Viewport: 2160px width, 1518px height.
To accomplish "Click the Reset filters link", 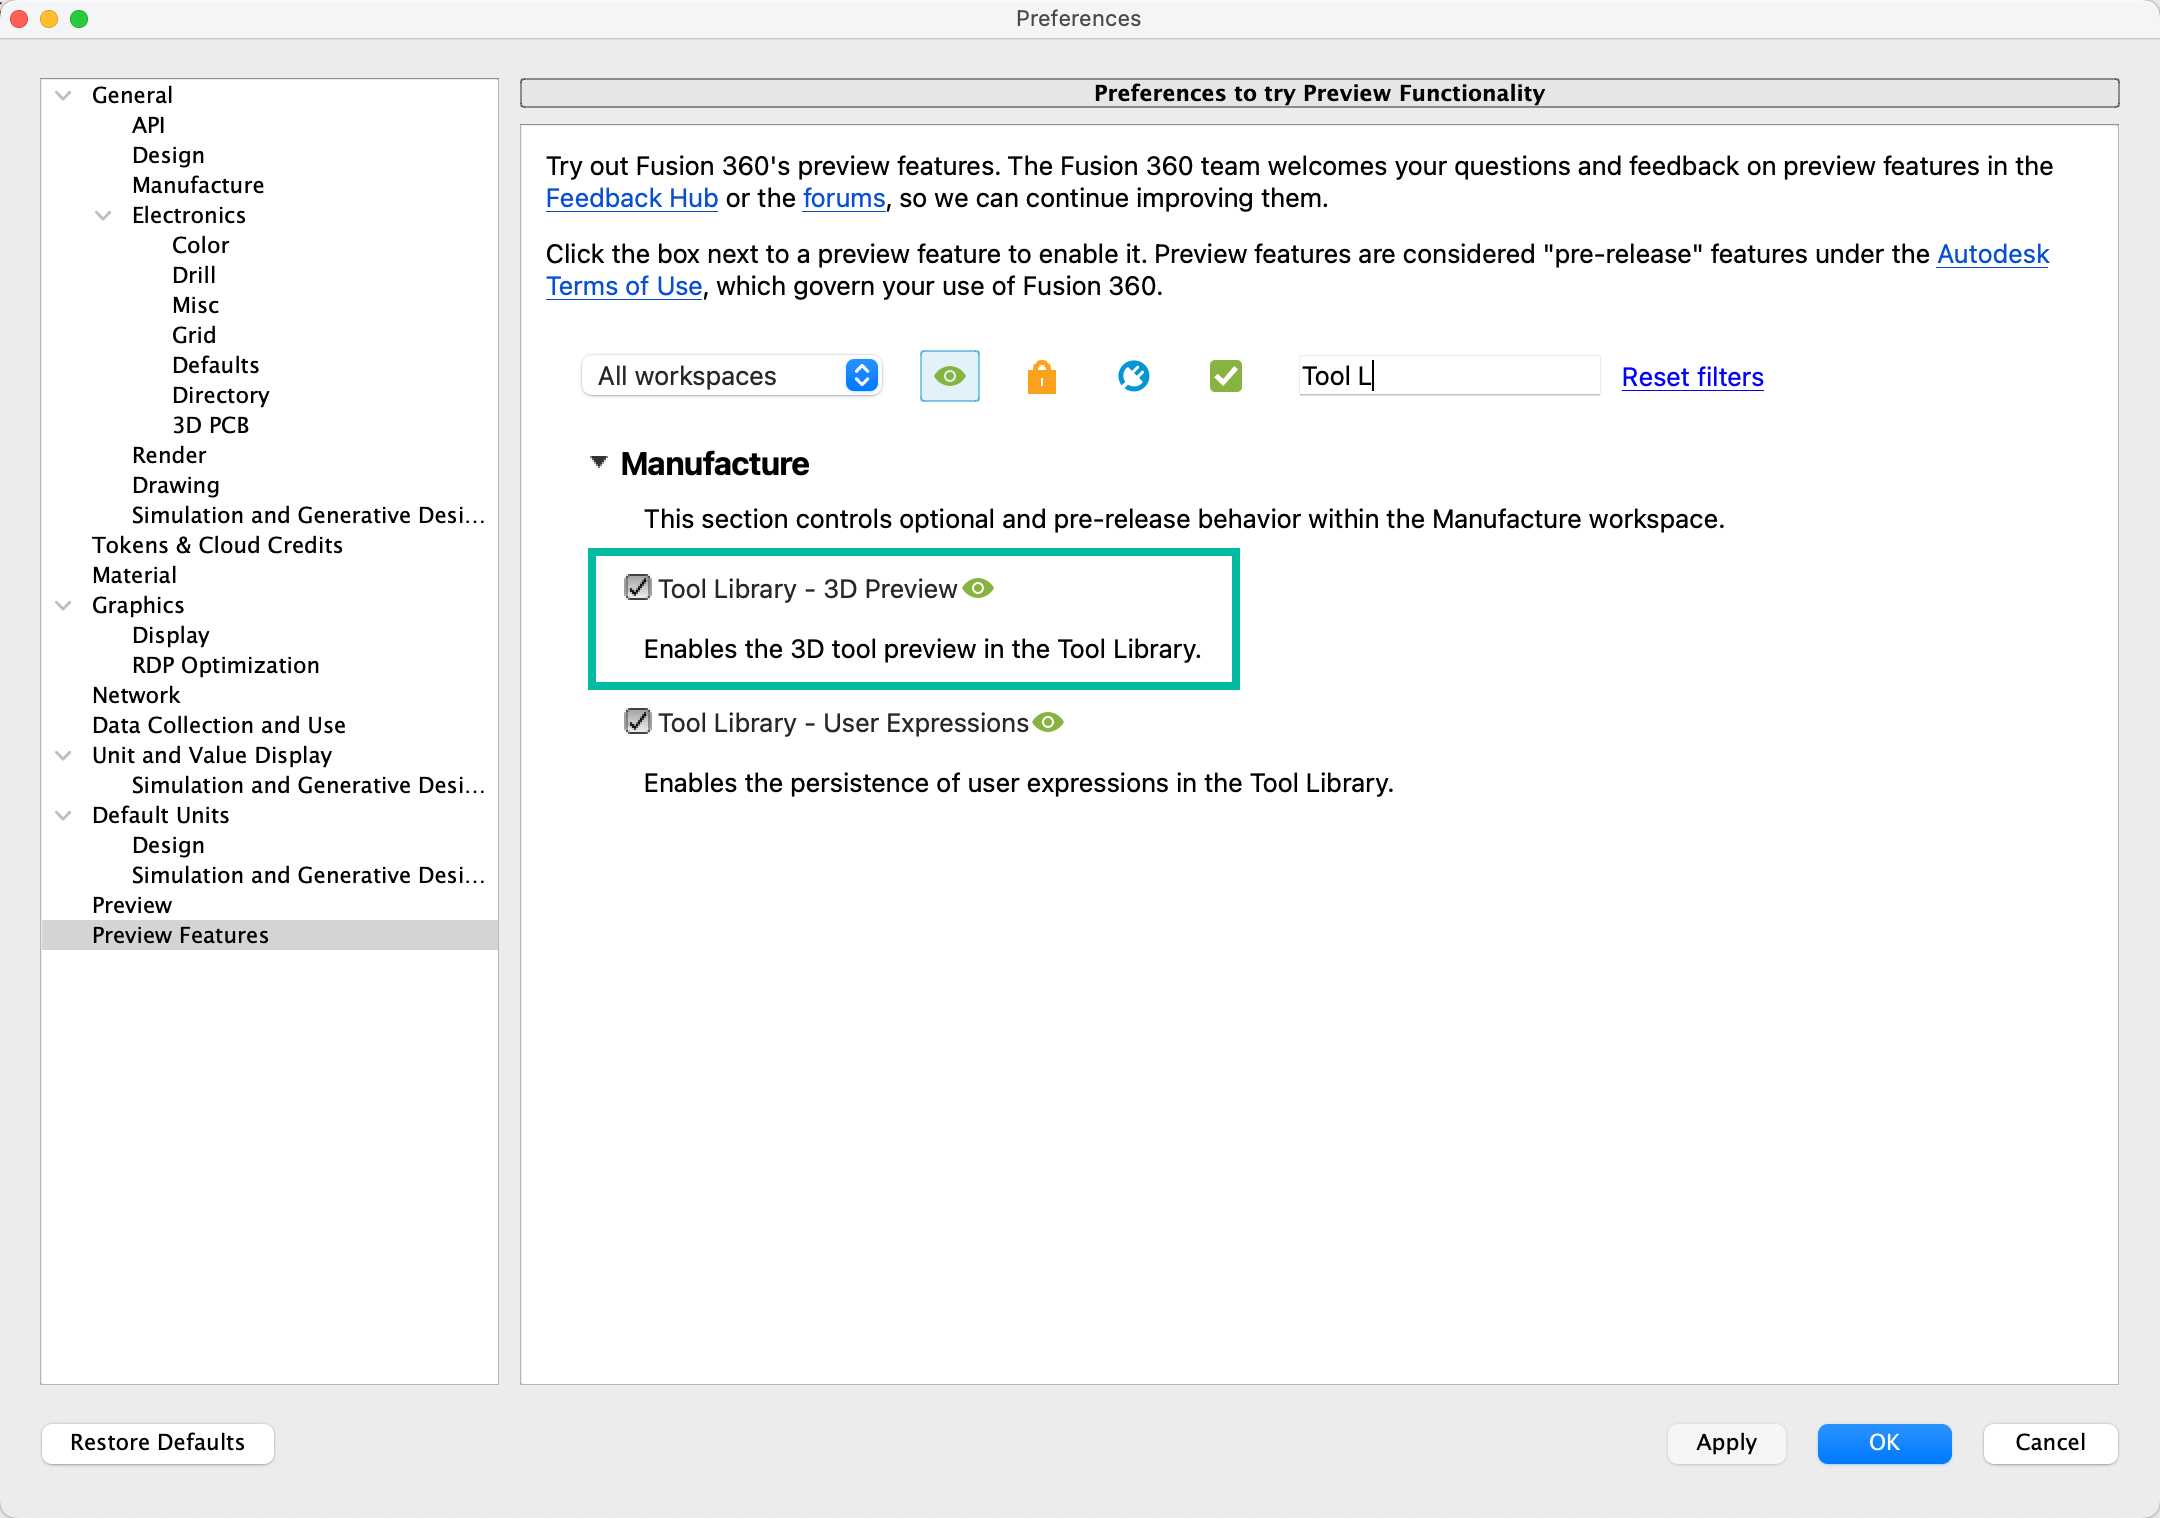I will [x=1691, y=377].
